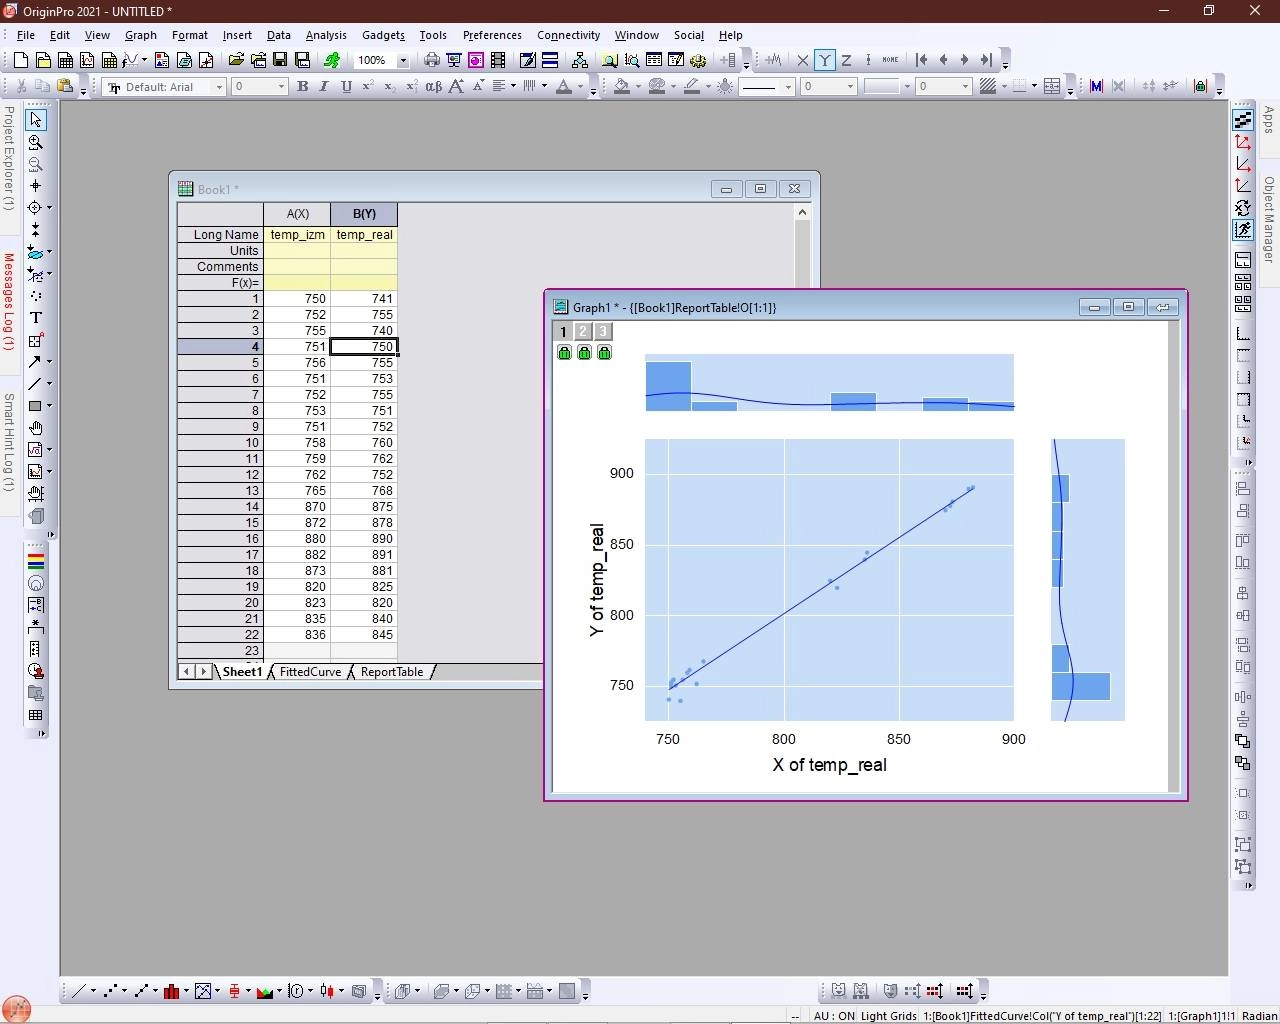
Task: Click the Color Scale icon in left toolbar
Action: point(36,561)
